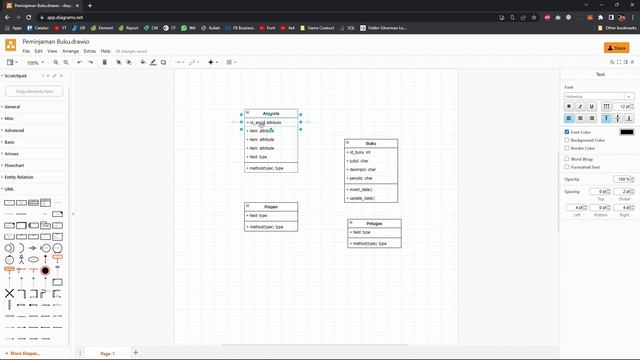Add a new page with plus button

point(136,353)
